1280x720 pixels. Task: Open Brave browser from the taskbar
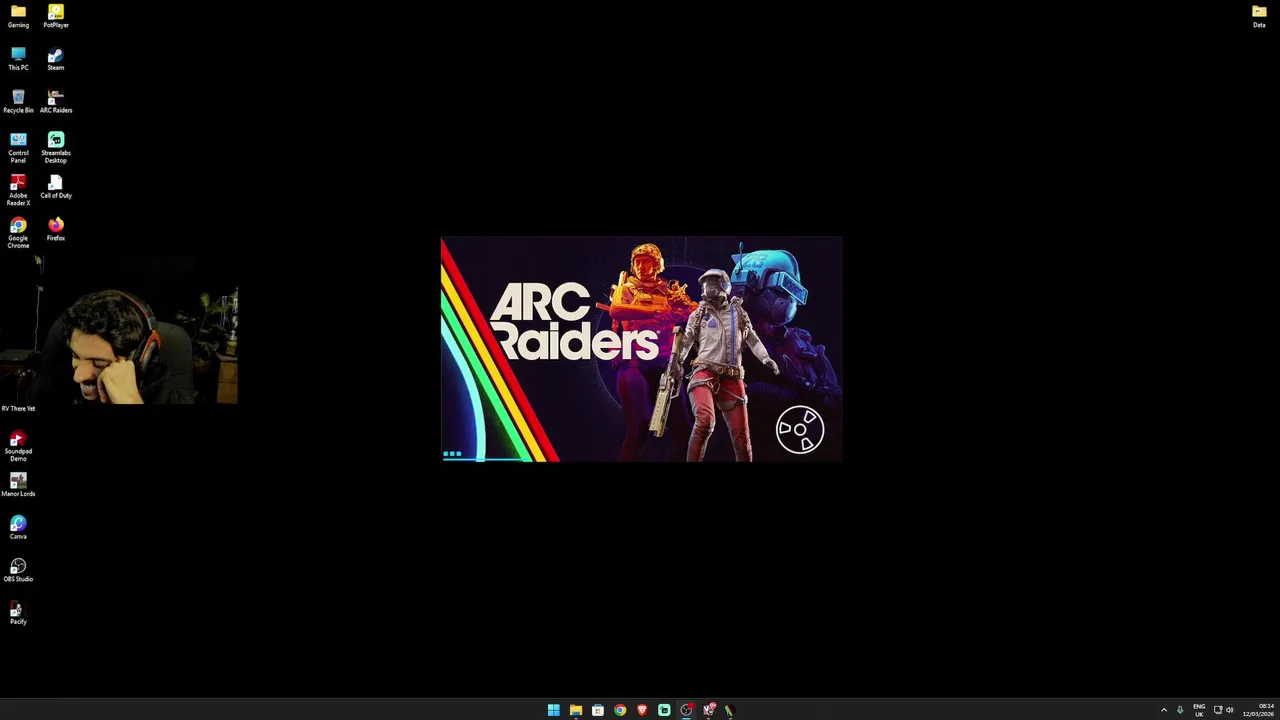[x=642, y=710]
